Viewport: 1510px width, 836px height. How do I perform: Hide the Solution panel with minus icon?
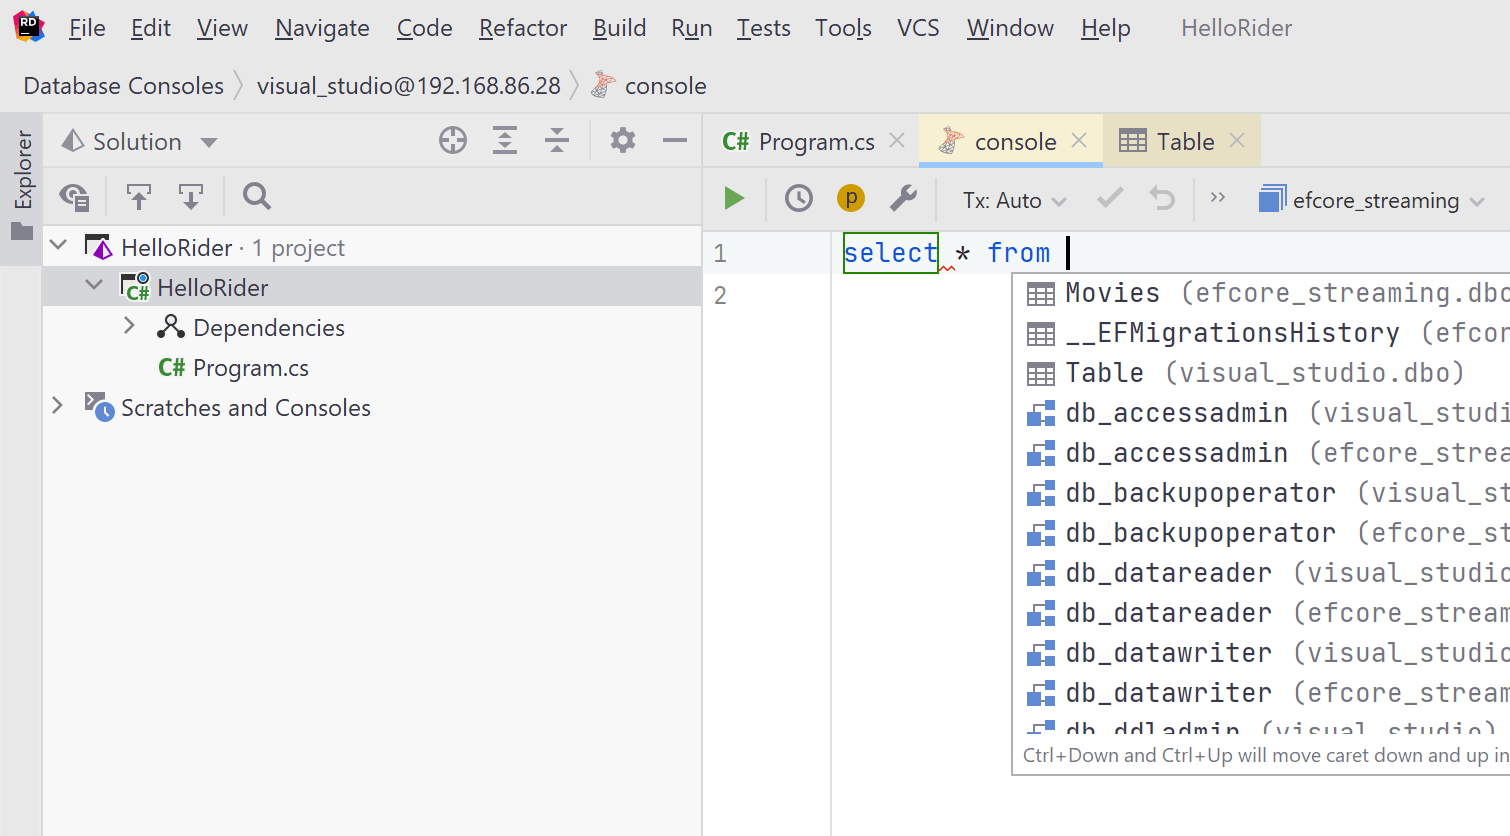point(675,141)
